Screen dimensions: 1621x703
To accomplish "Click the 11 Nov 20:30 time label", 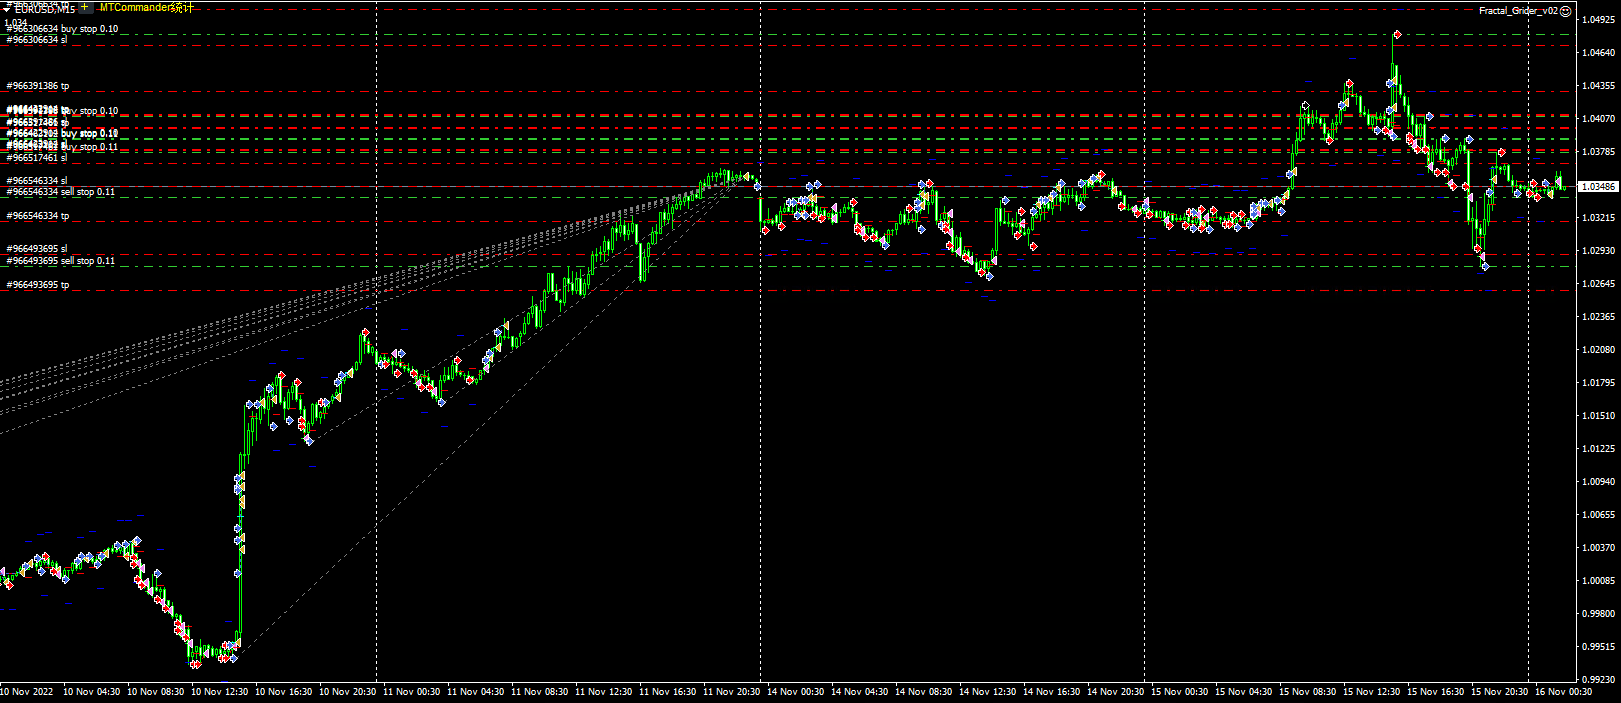I will tap(732, 692).
